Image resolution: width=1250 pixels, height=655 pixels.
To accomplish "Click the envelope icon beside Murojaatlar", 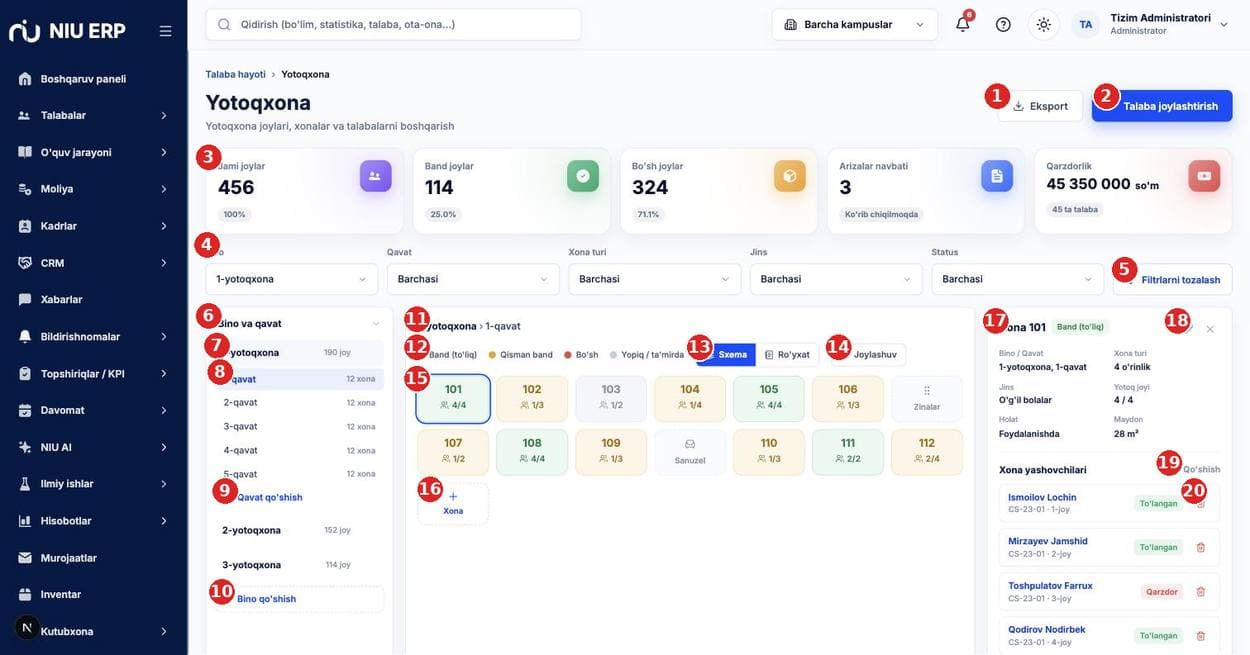I will point(25,558).
